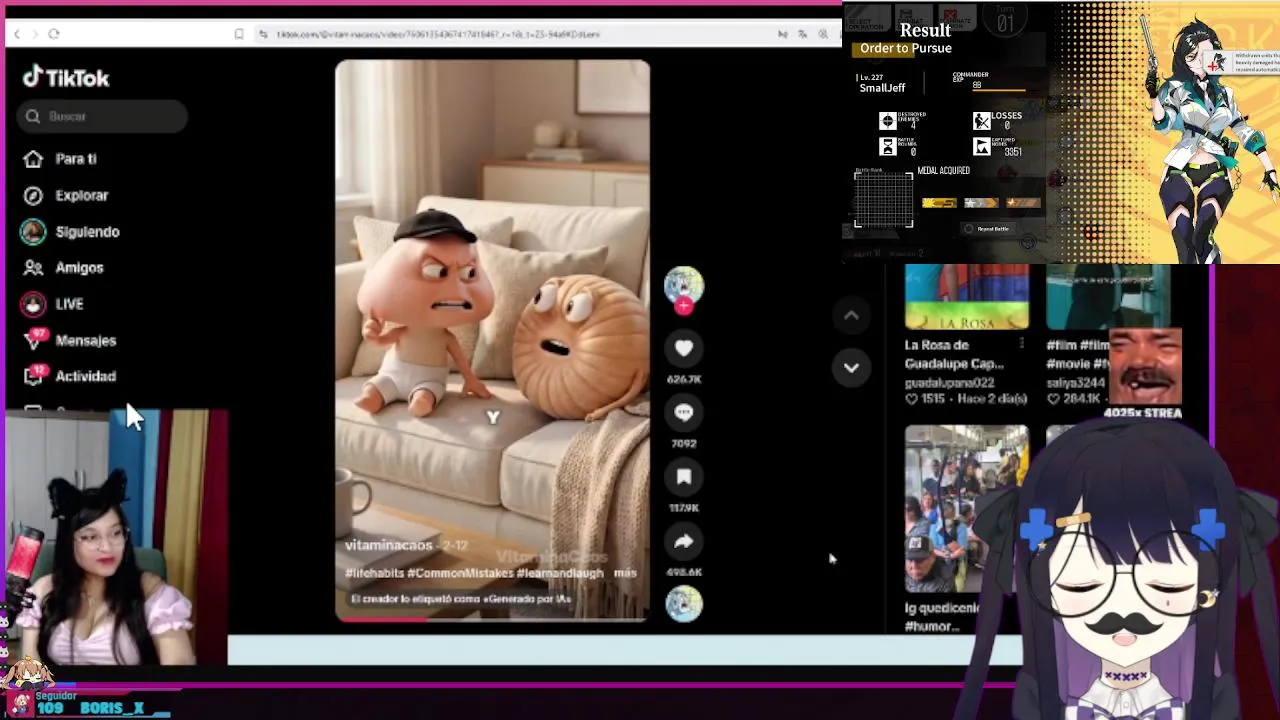Click the Result heading in the game window
The width and height of the screenshot is (1280, 720).
tap(925, 30)
